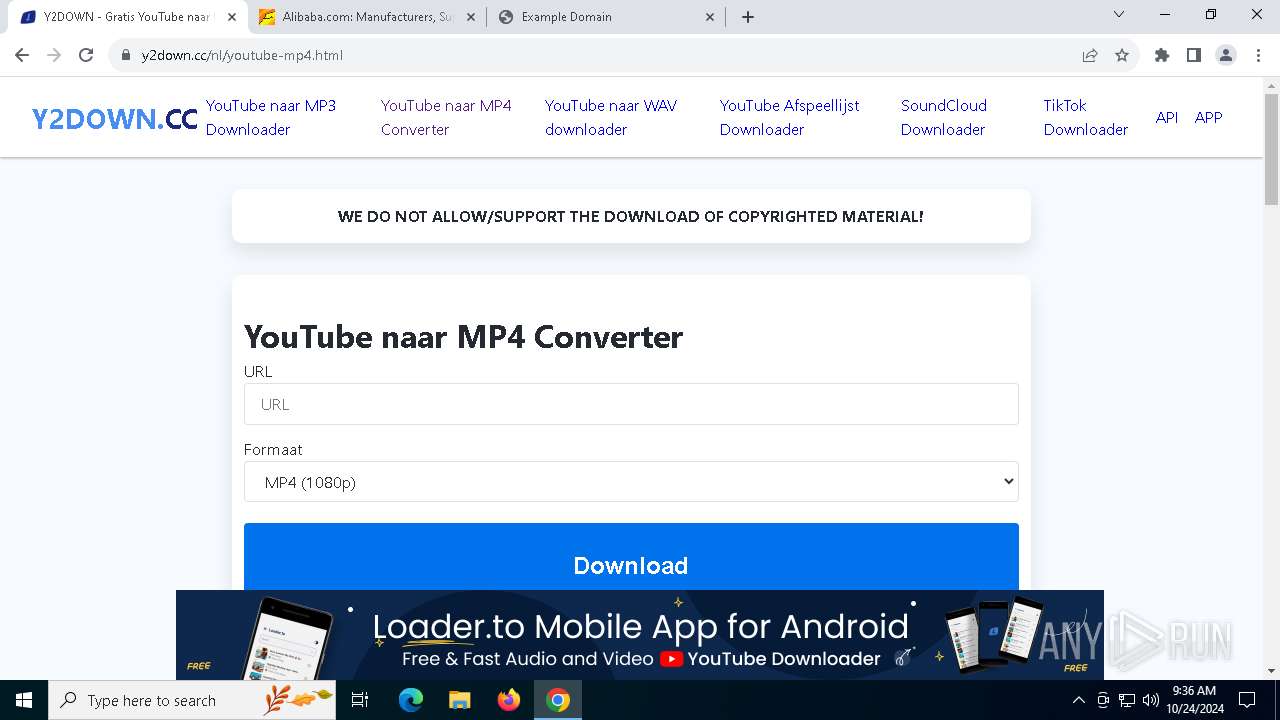This screenshot has width=1280, height=720.
Task: Open the tab search chevron in Chrome
Action: point(1119,15)
